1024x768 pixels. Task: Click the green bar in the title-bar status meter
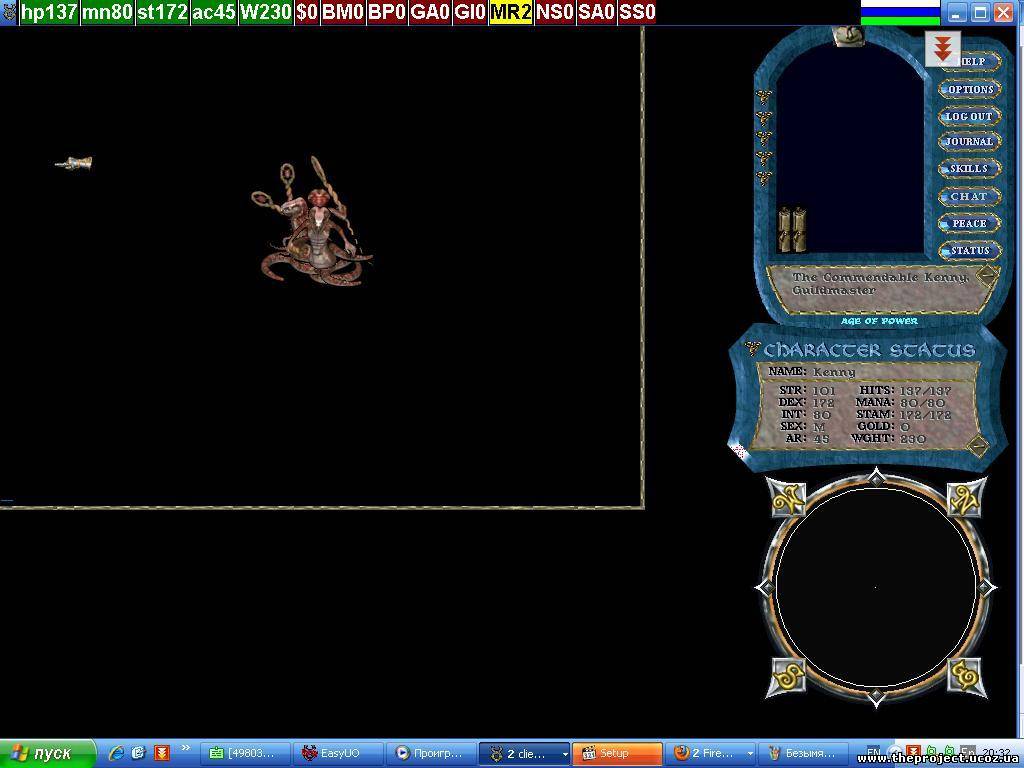[900, 21]
